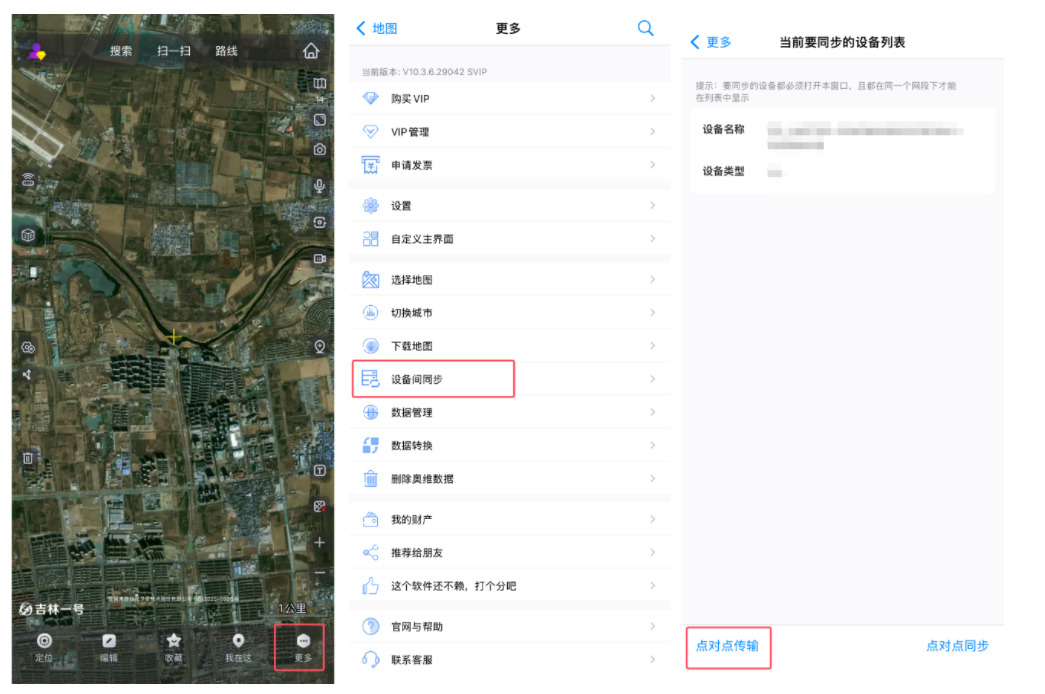Tap the 我在这 pin icon
The image size is (1045, 694).
[238, 647]
